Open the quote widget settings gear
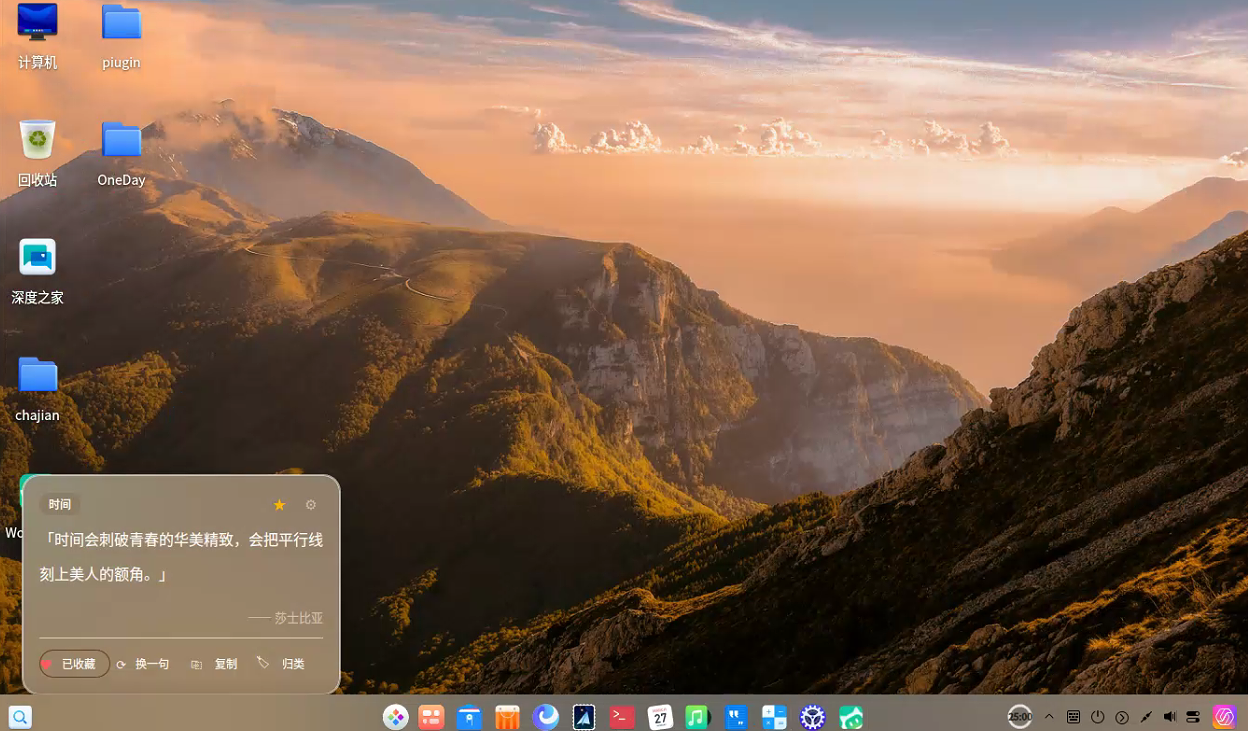This screenshot has height=731, width=1248. [x=311, y=505]
